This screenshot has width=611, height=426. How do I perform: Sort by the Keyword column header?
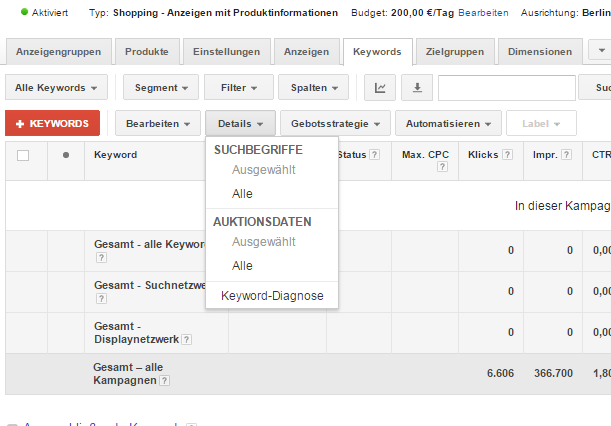(x=115, y=155)
